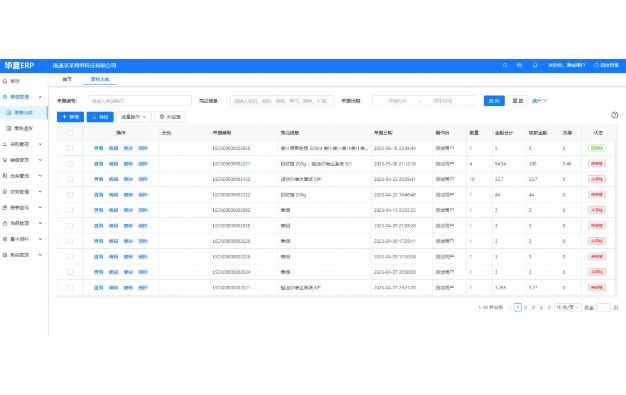
Task: Collapse the 零售管理 sidebar group chevron
Action: (40, 97)
